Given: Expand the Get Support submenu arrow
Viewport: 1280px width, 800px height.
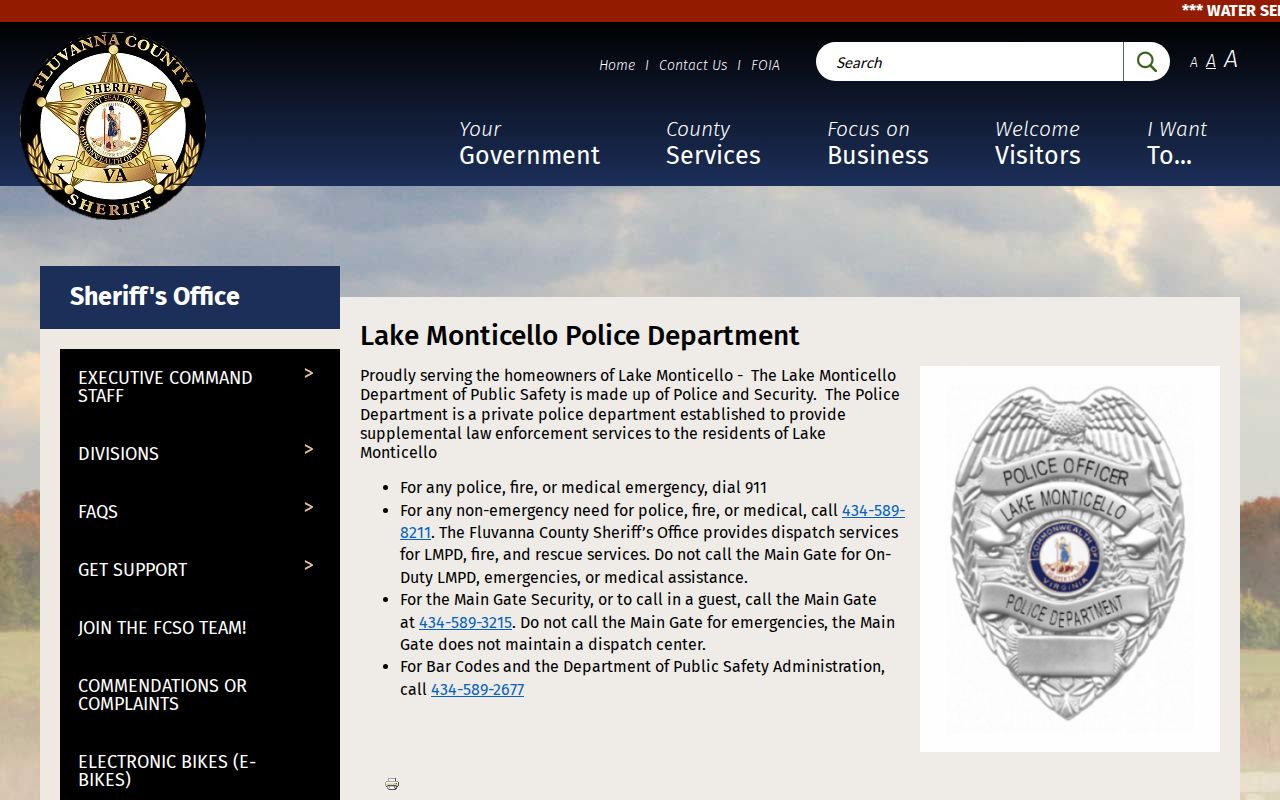Looking at the screenshot, I should pos(309,565).
